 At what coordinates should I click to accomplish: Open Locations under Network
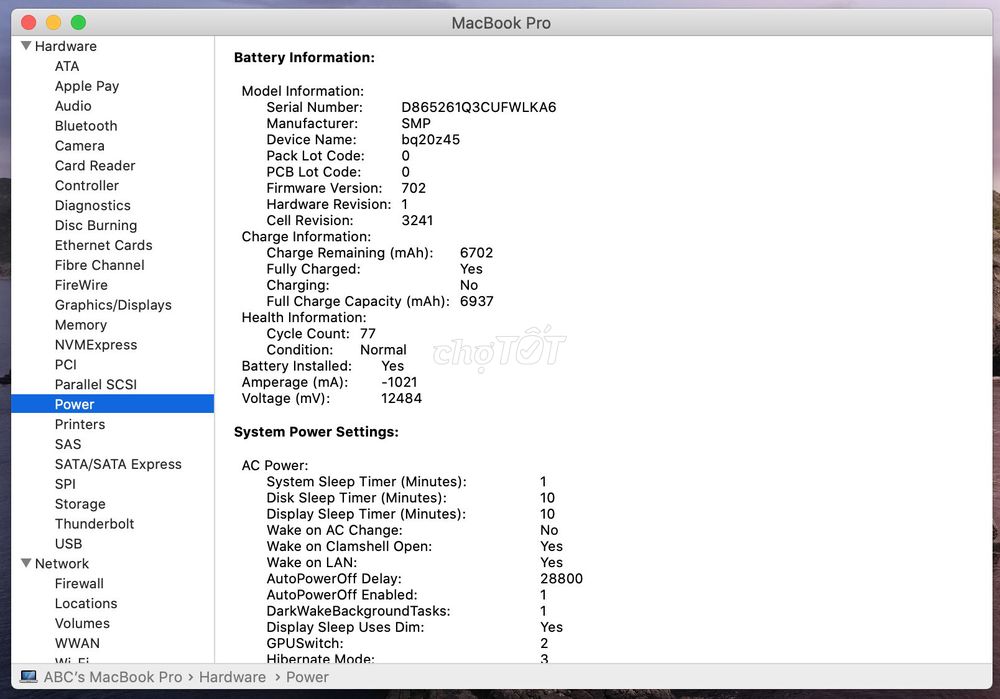pos(86,603)
